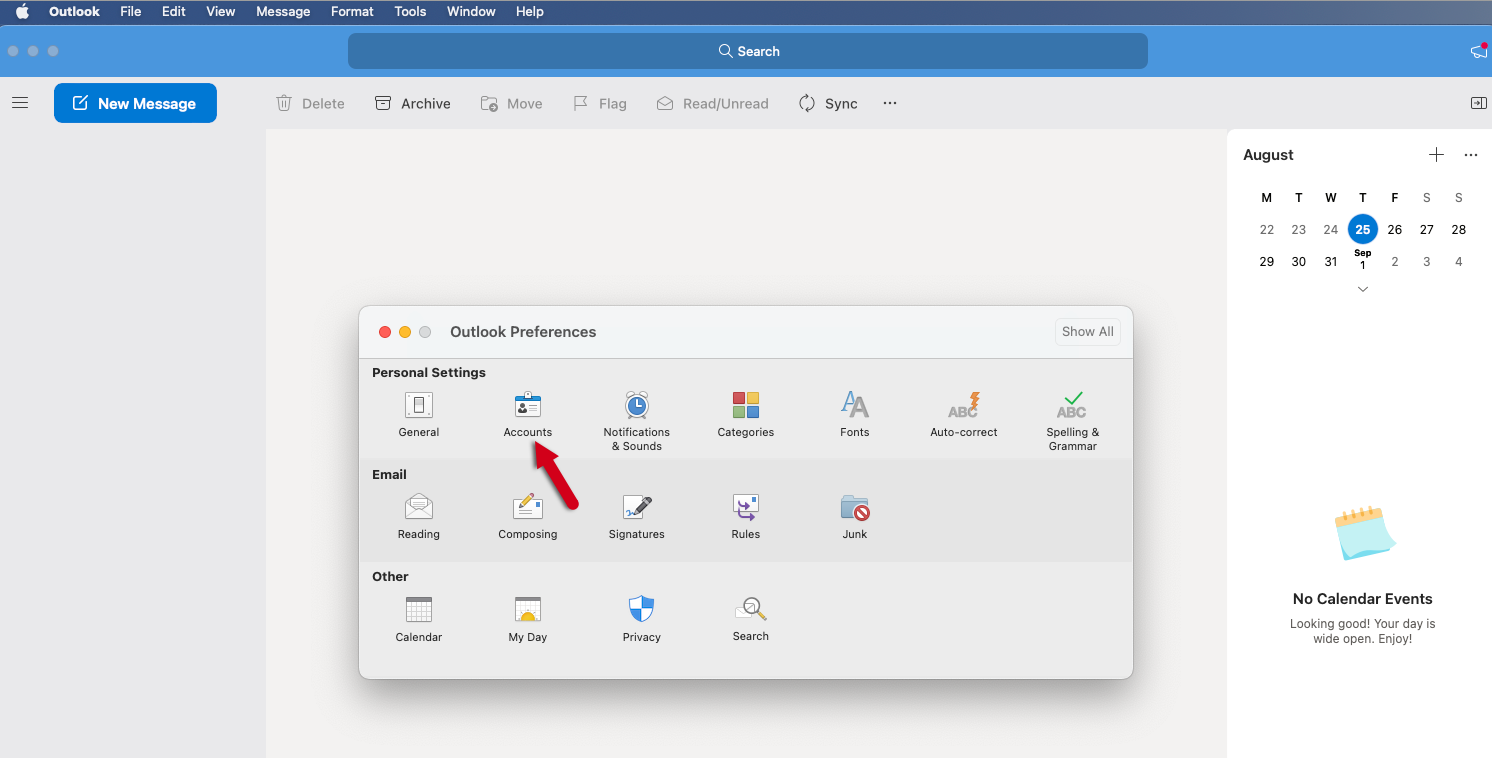Click Show All in Outlook Preferences
The image size is (1492, 758).
point(1088,332)
